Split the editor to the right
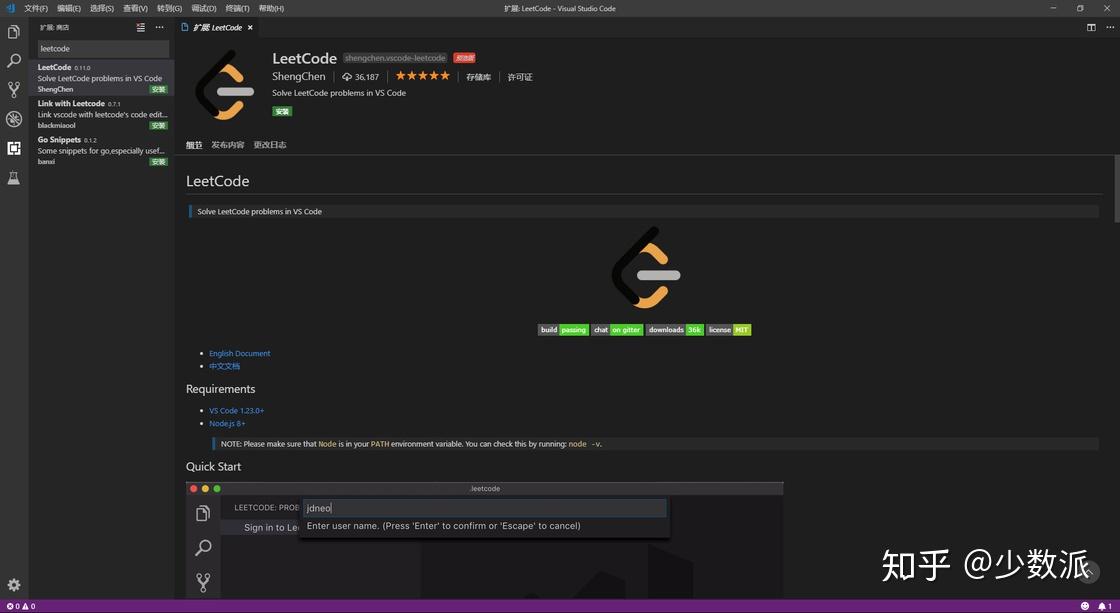The width and height of the screenshot is (1120, 613). pyautogui.click(x=1091, y=27)
